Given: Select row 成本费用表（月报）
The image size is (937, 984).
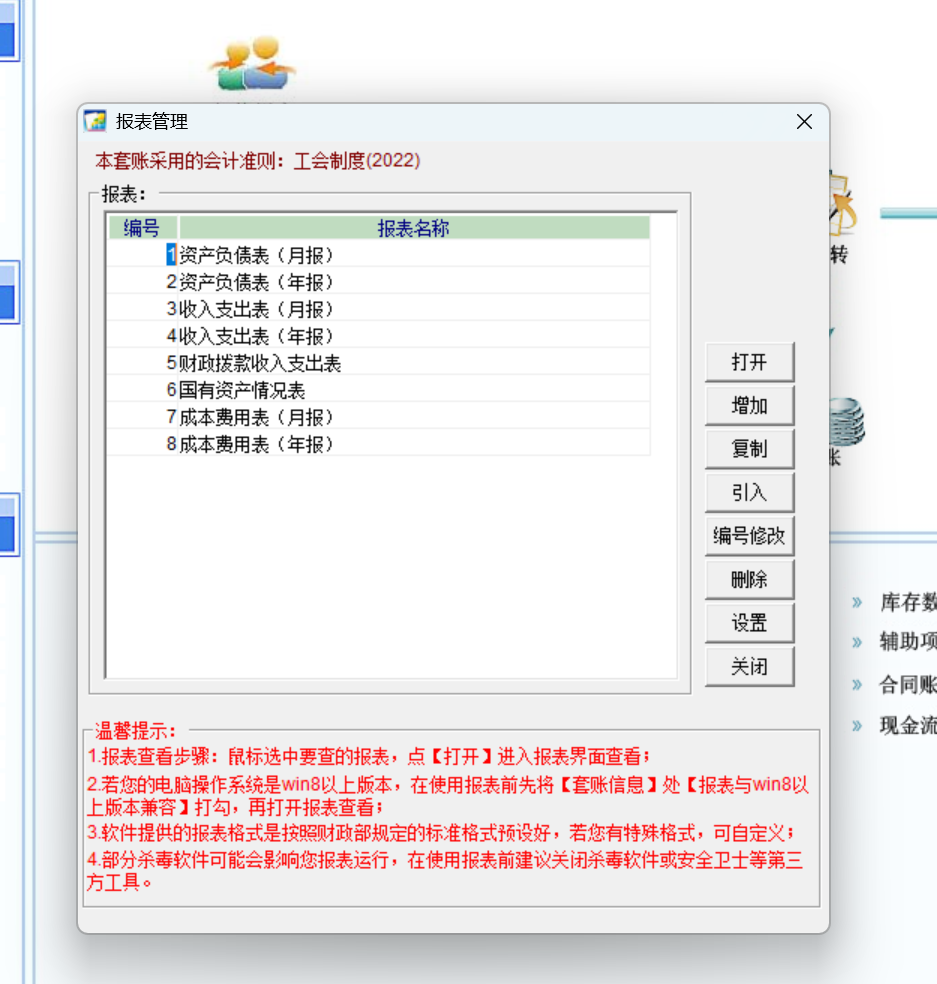Looking at the screenshot, I should point(378,417).
